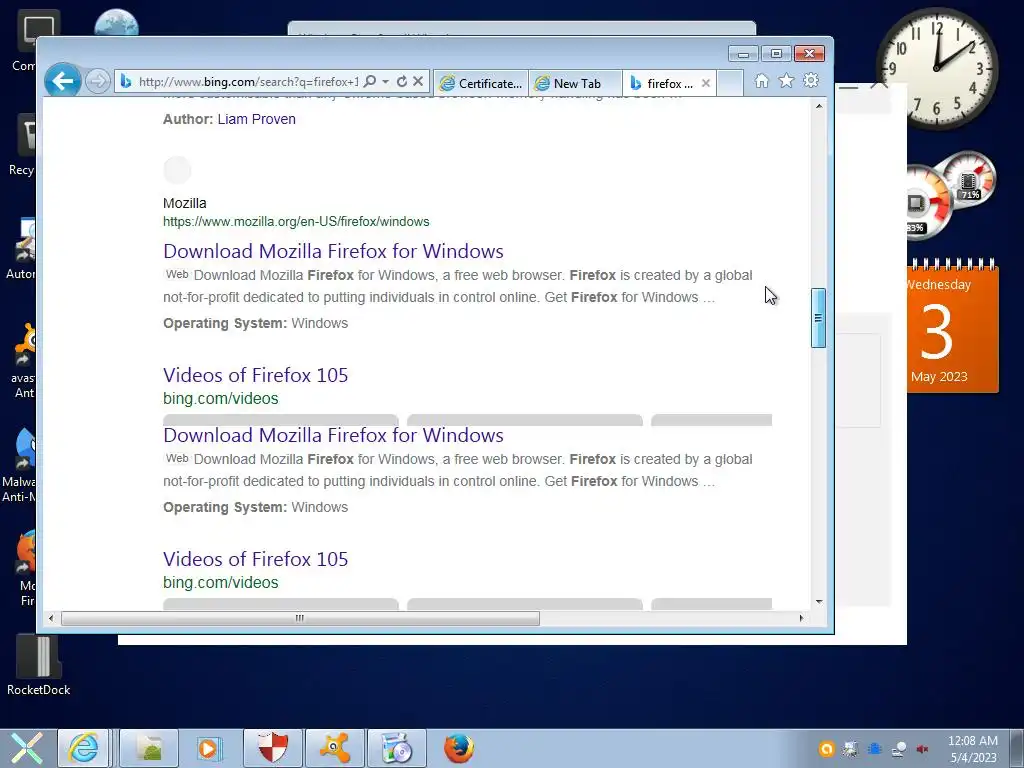
Task: Open the red-white shield taskbar icon
Action: [273, 748]
